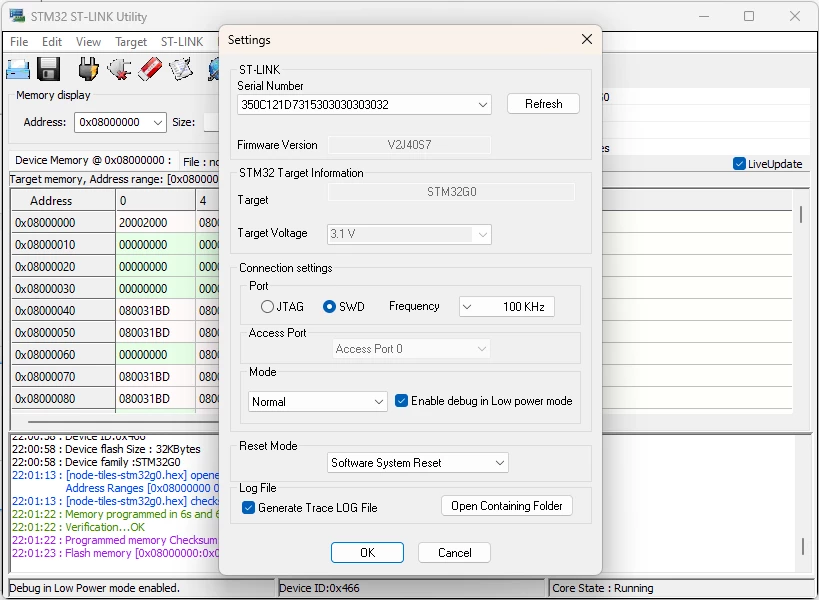The width and height of the screenshot is (819, 600).
Task: Toggle Generate Trace LOG File checkbox
Action: (x=249, y=508)
